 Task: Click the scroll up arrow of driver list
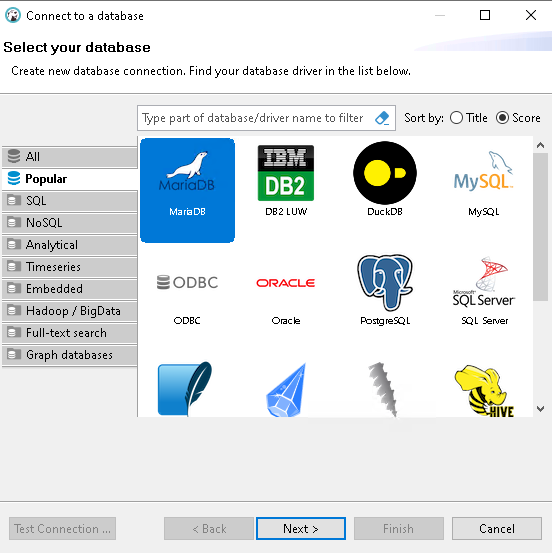540,145
